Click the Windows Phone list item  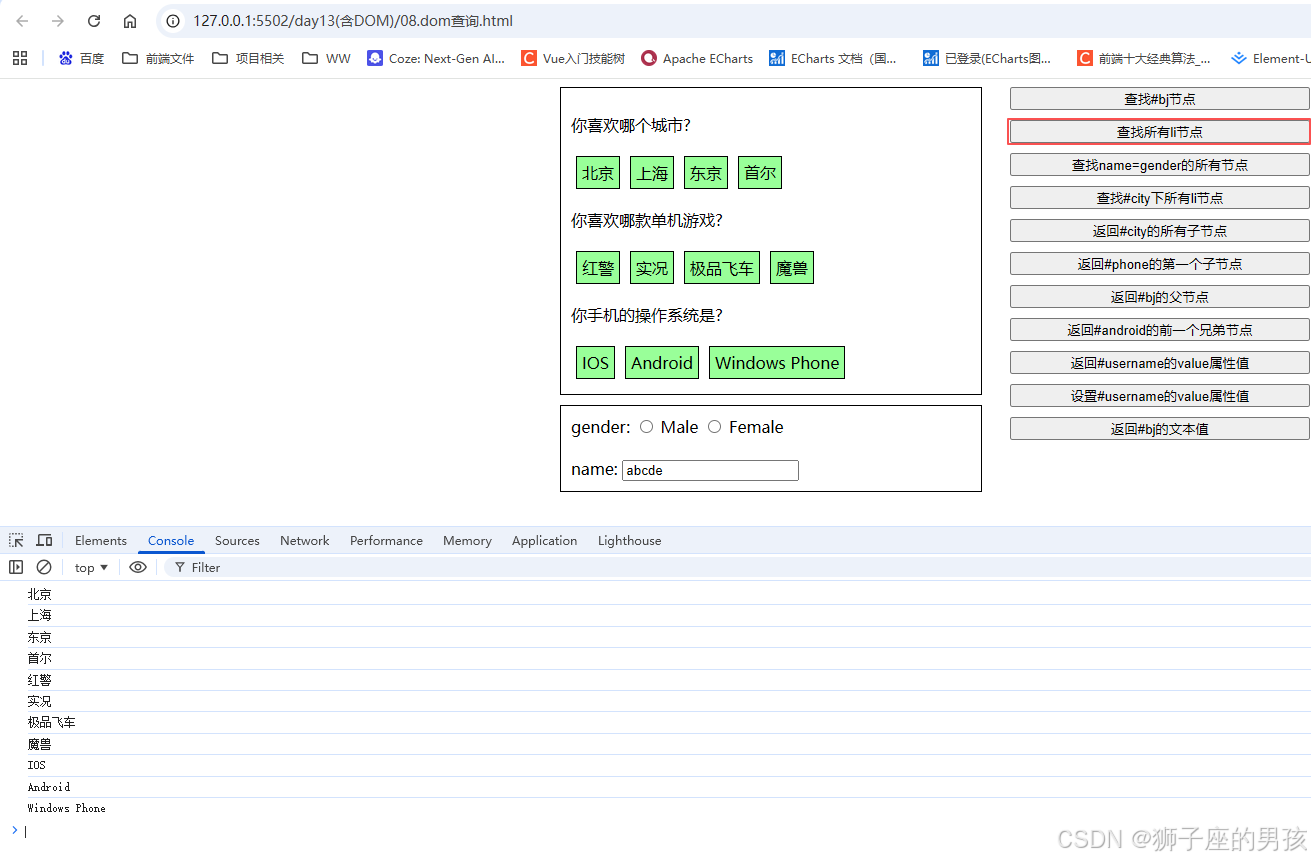[777, 362]
